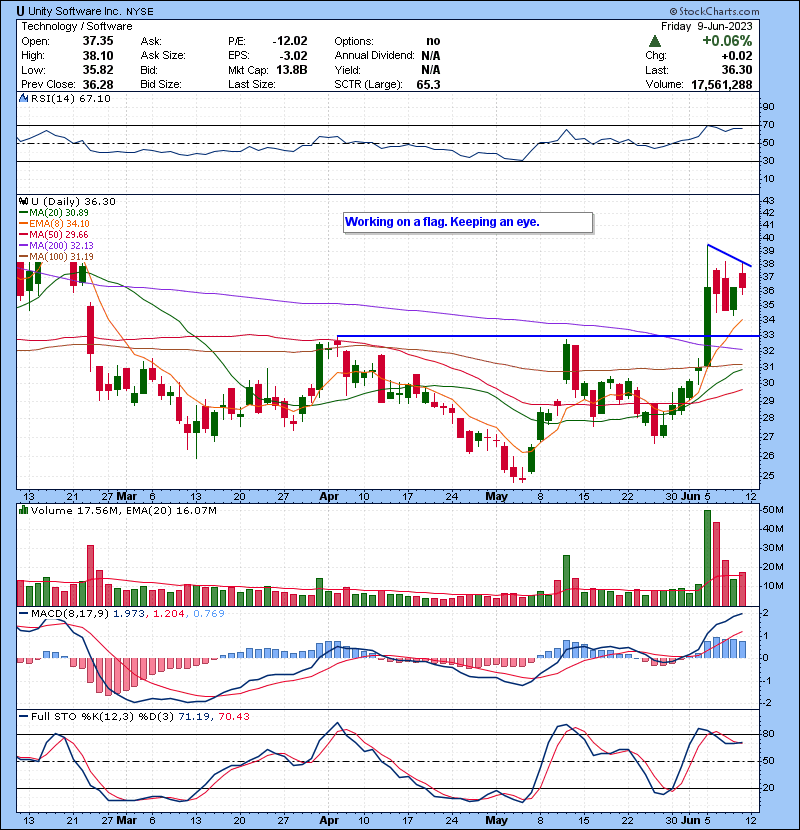The image size is (800, 830).
Task: Click the '80' stochastic axis label
Action: [x=768, y=734]
